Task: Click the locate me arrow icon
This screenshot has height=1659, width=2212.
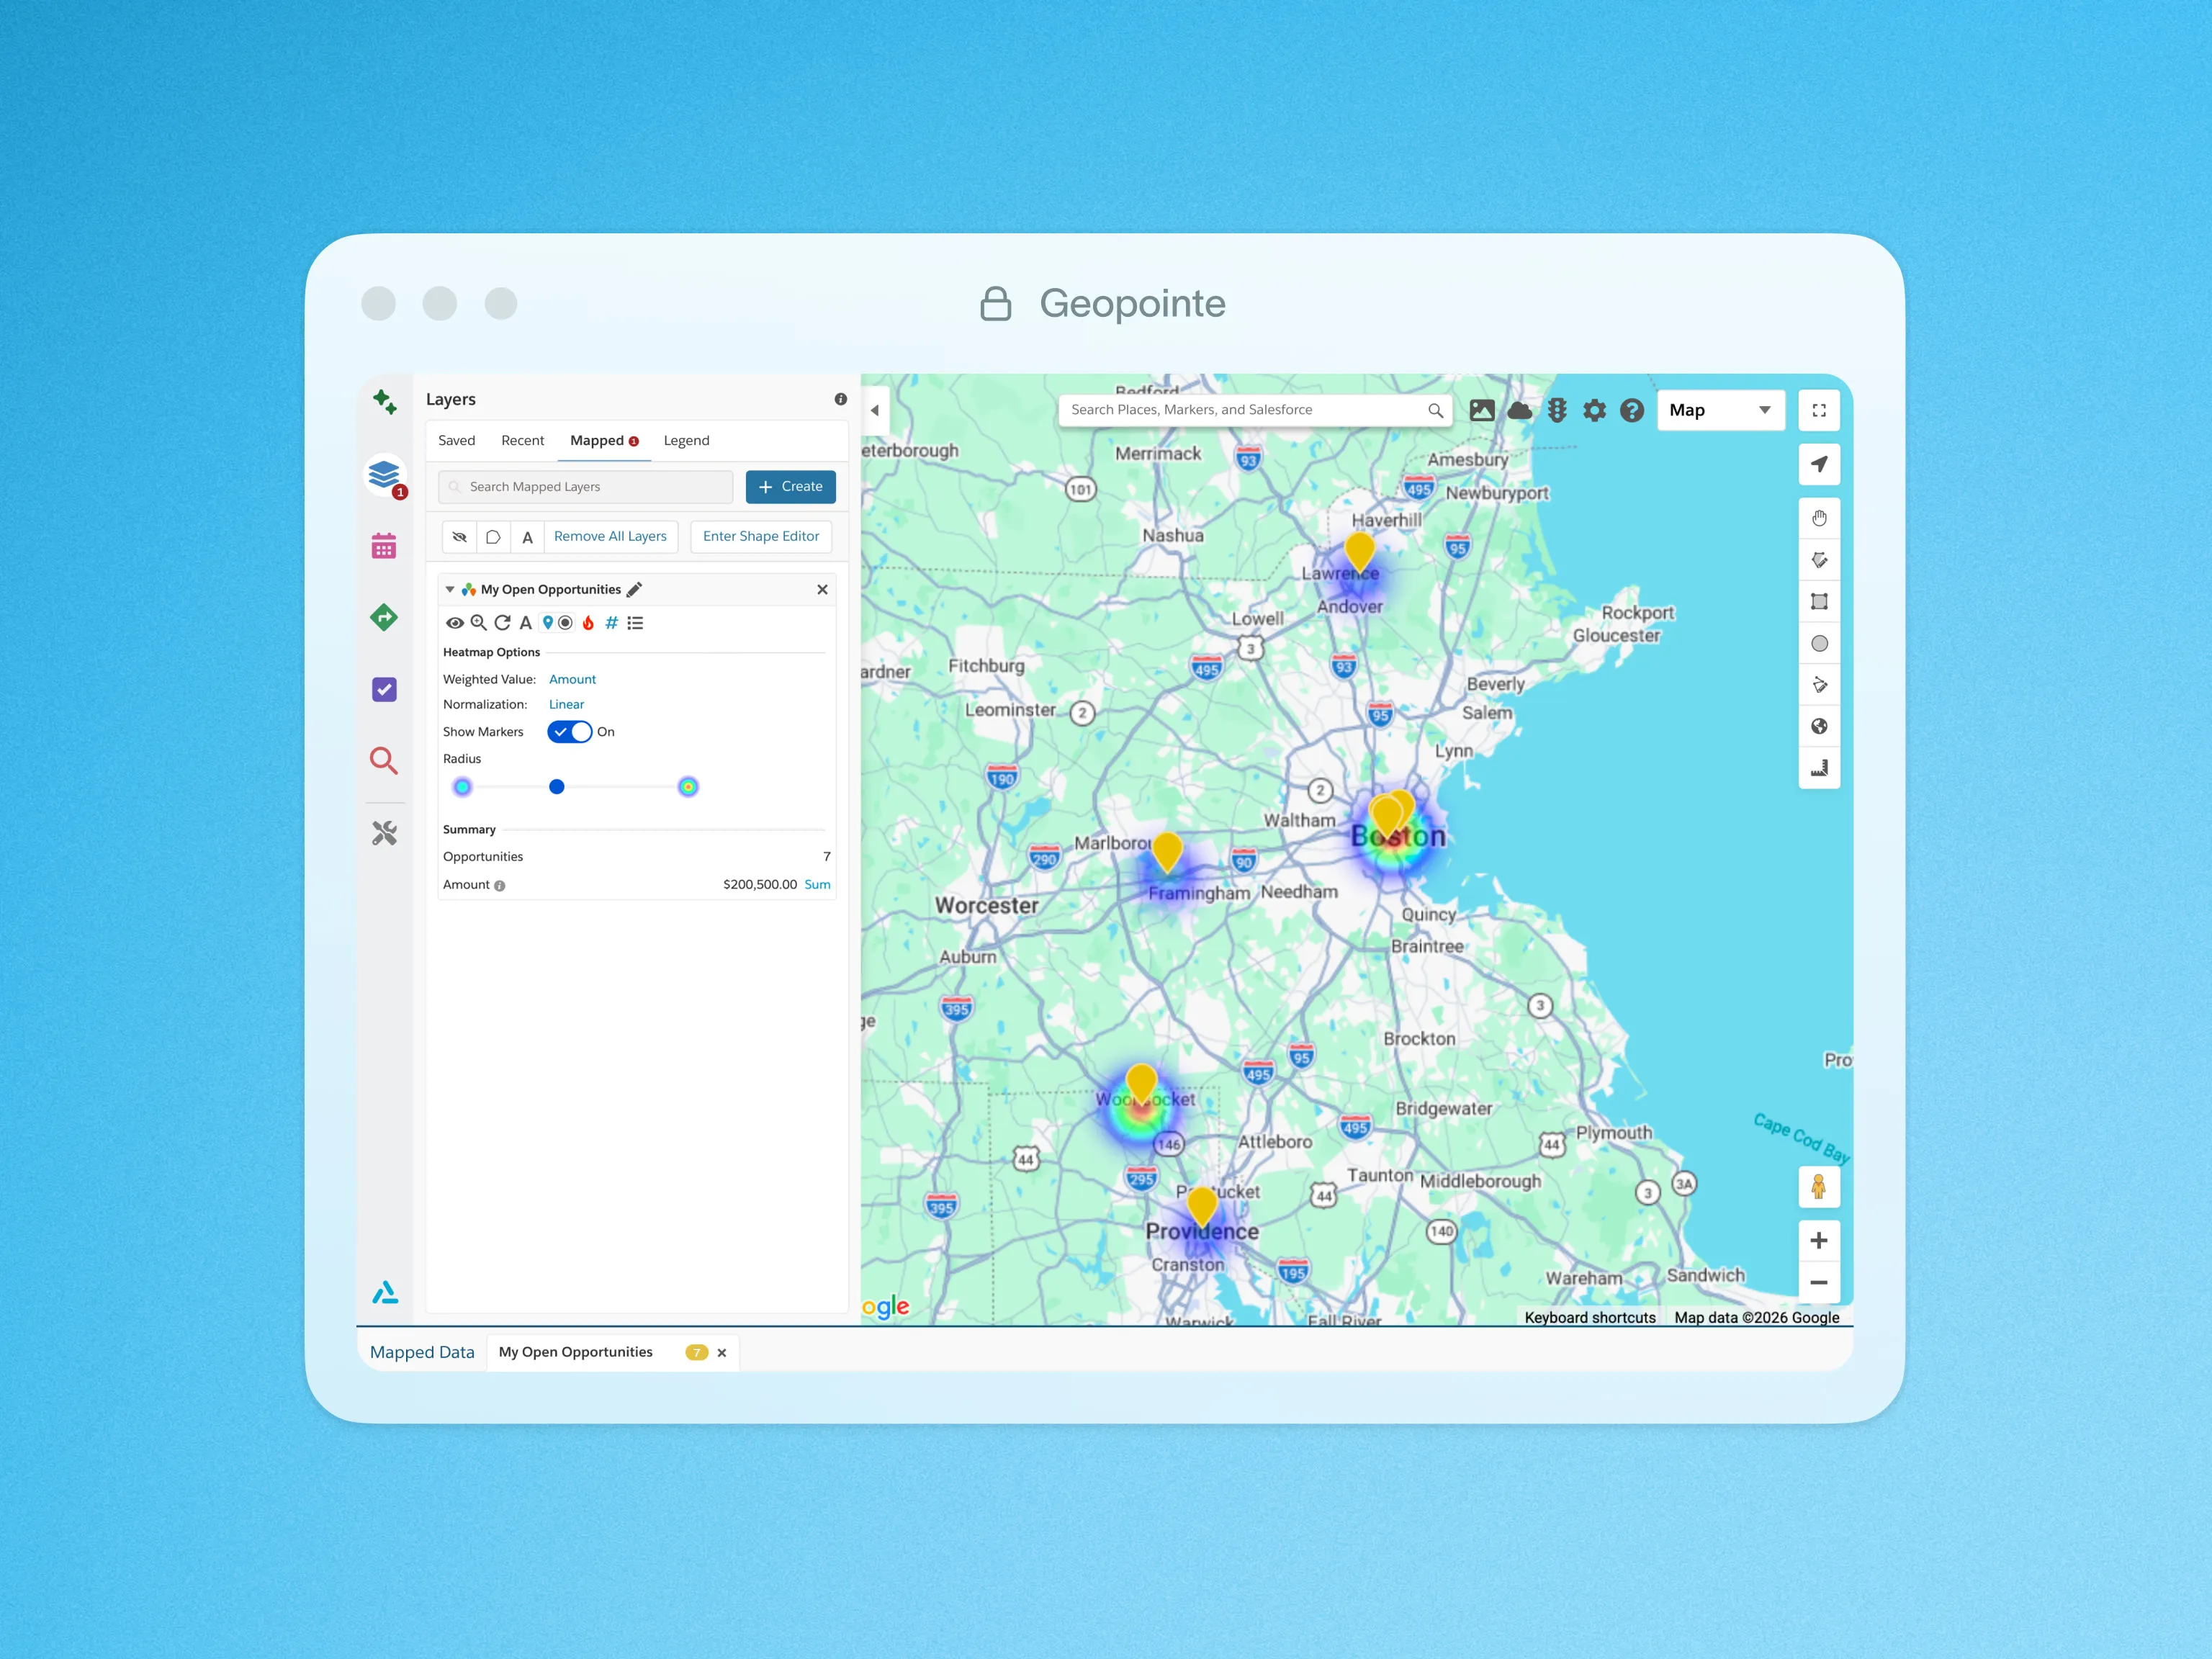Action: pos(1819,464)
